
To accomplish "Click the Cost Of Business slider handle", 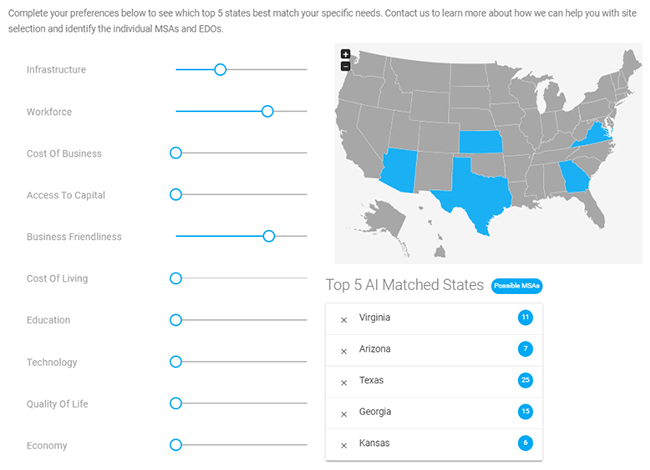I will point(176,153).
